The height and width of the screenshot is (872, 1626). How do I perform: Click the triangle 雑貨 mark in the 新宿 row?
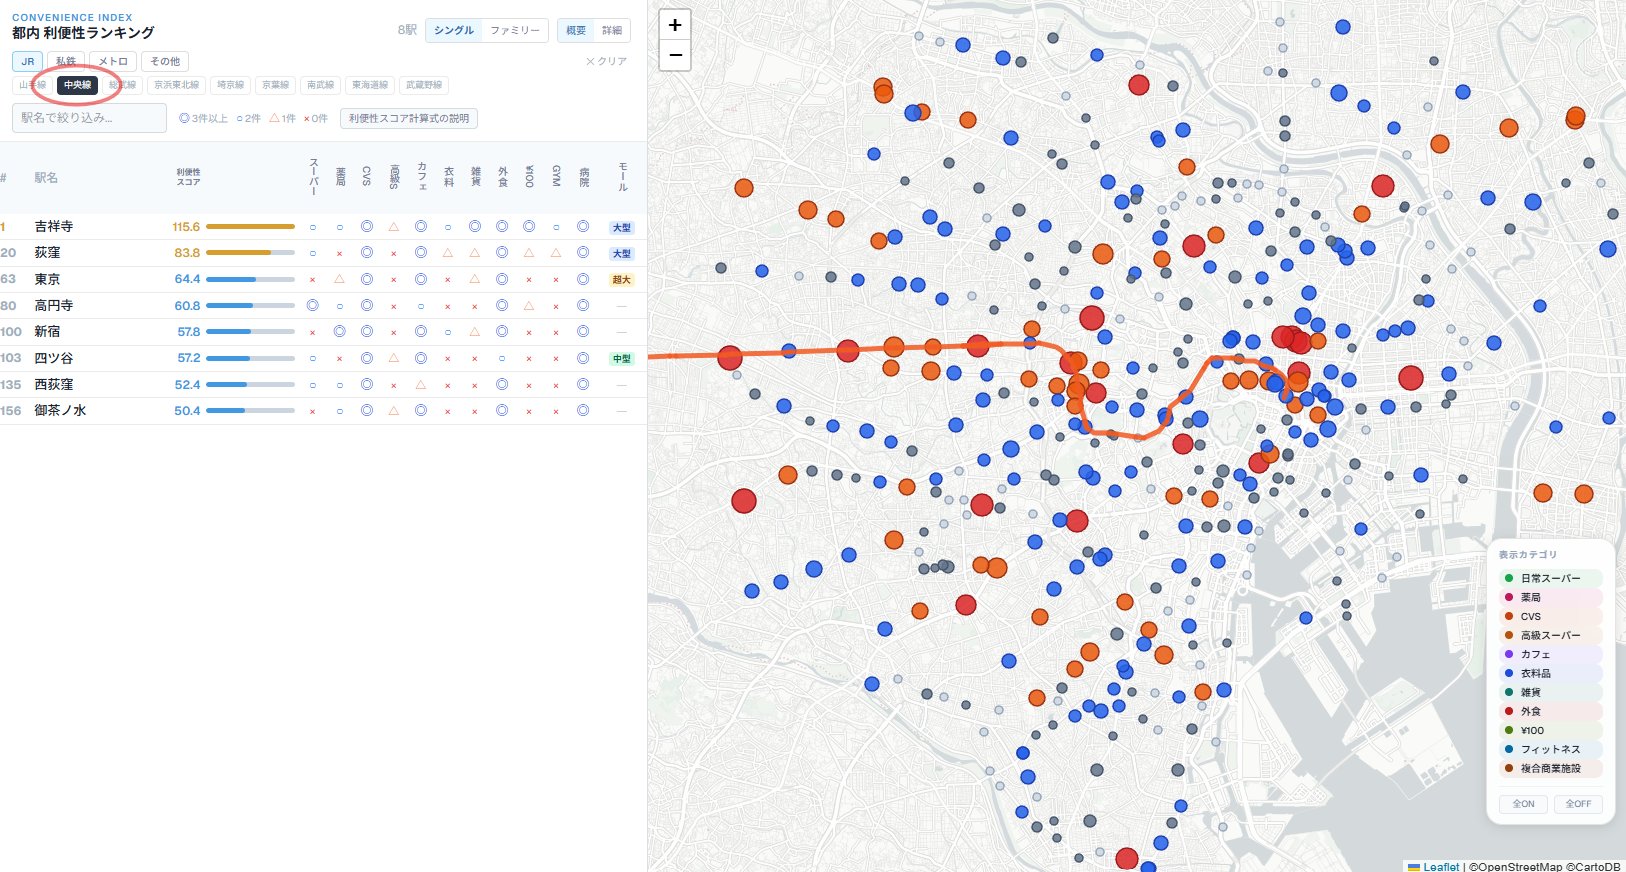475,331
